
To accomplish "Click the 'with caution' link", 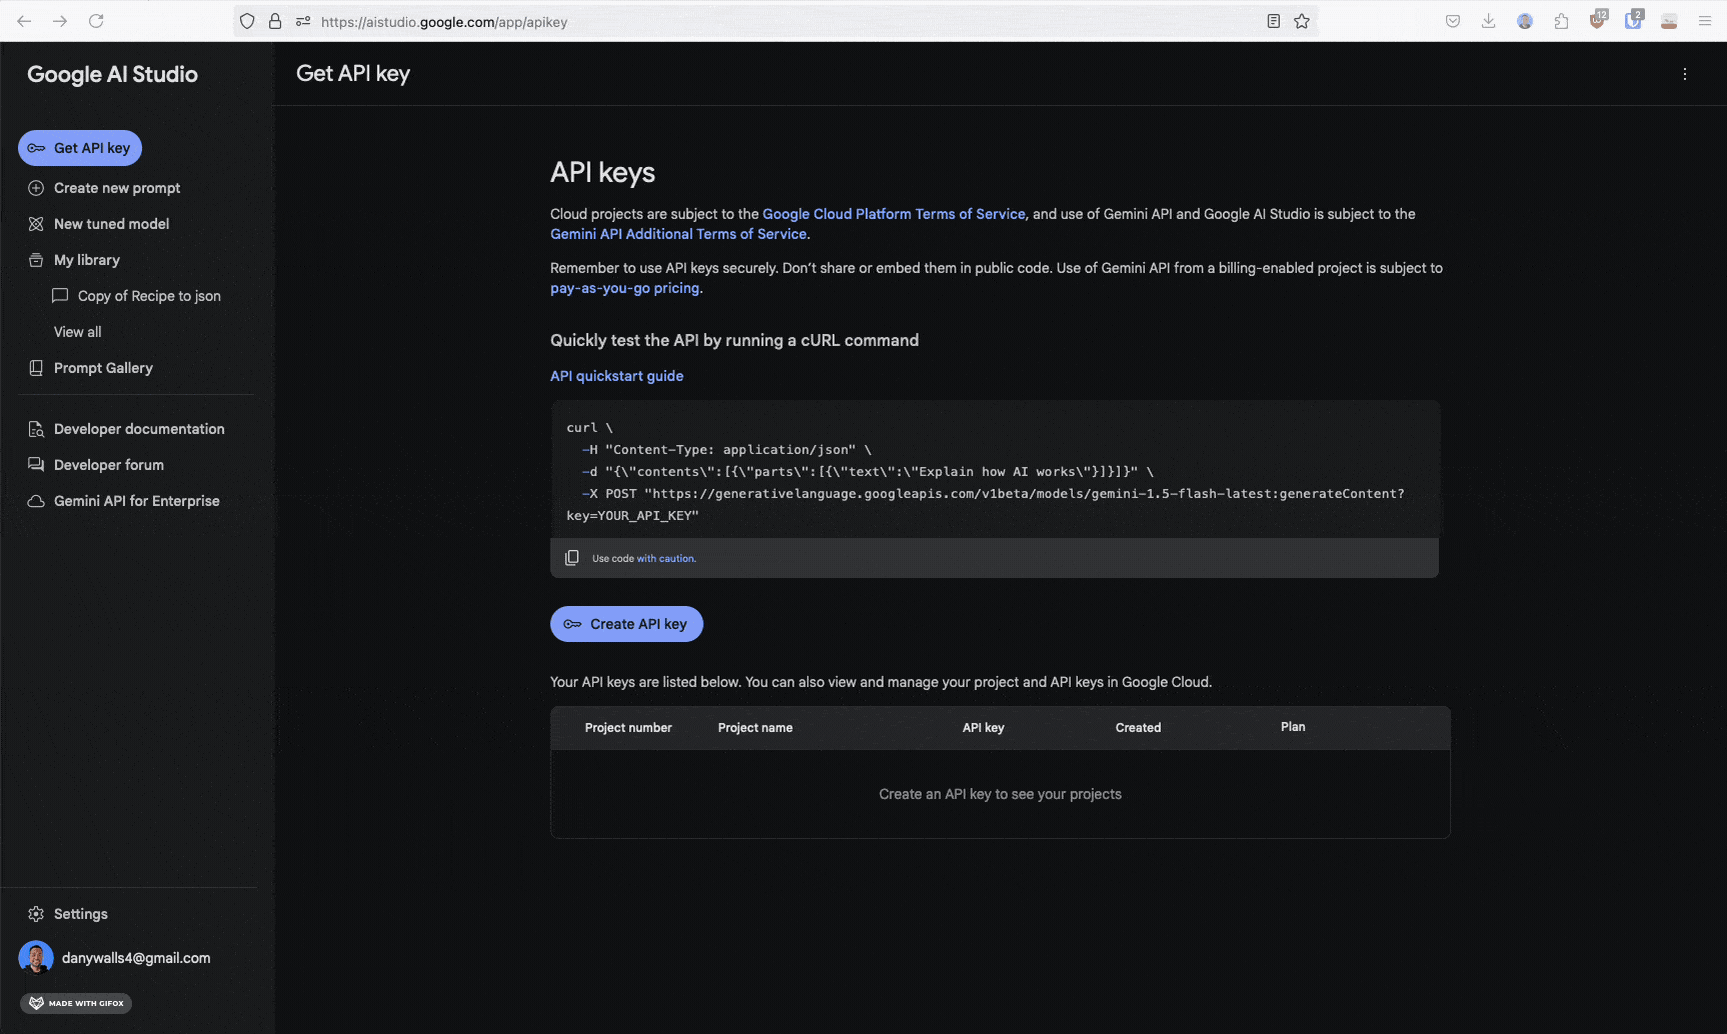I will (x=666, y=559).
